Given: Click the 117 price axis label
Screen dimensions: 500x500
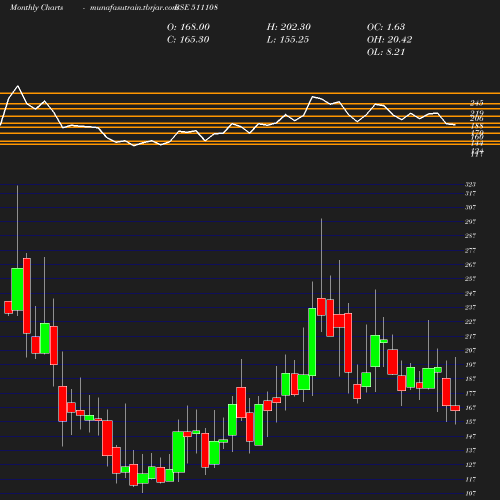Looking at the screenshot, I should pos(470,479).
